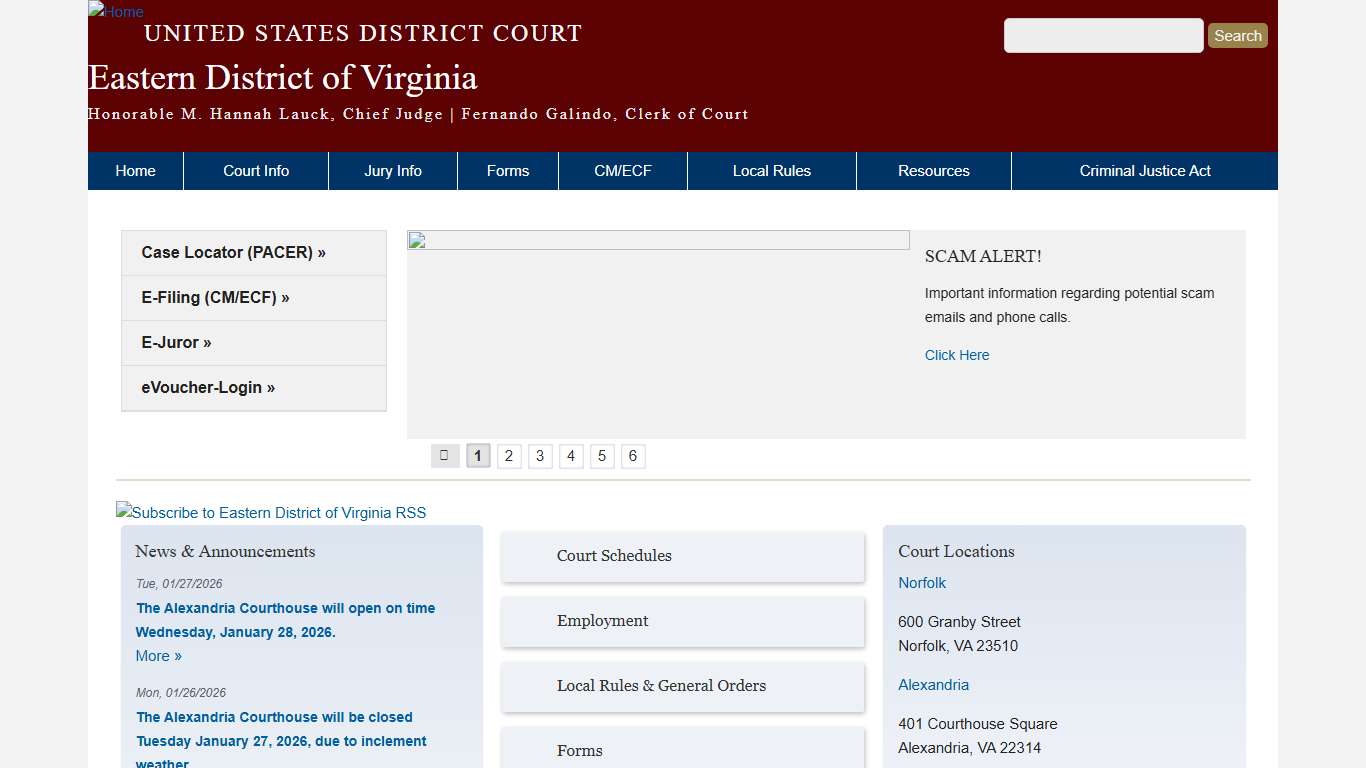Open the Resources menu
Viewport: 1366px width, 768px height.
pos(933,170)
